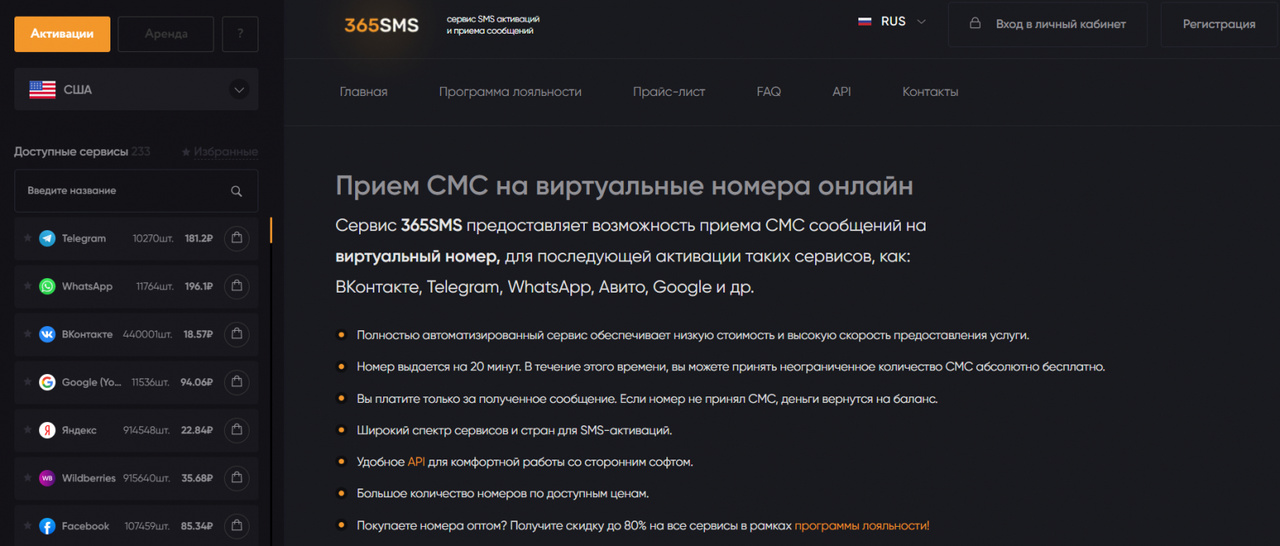
Task: Favorite Google with its star
Action: pyautogui.click(x=28, y=382)
